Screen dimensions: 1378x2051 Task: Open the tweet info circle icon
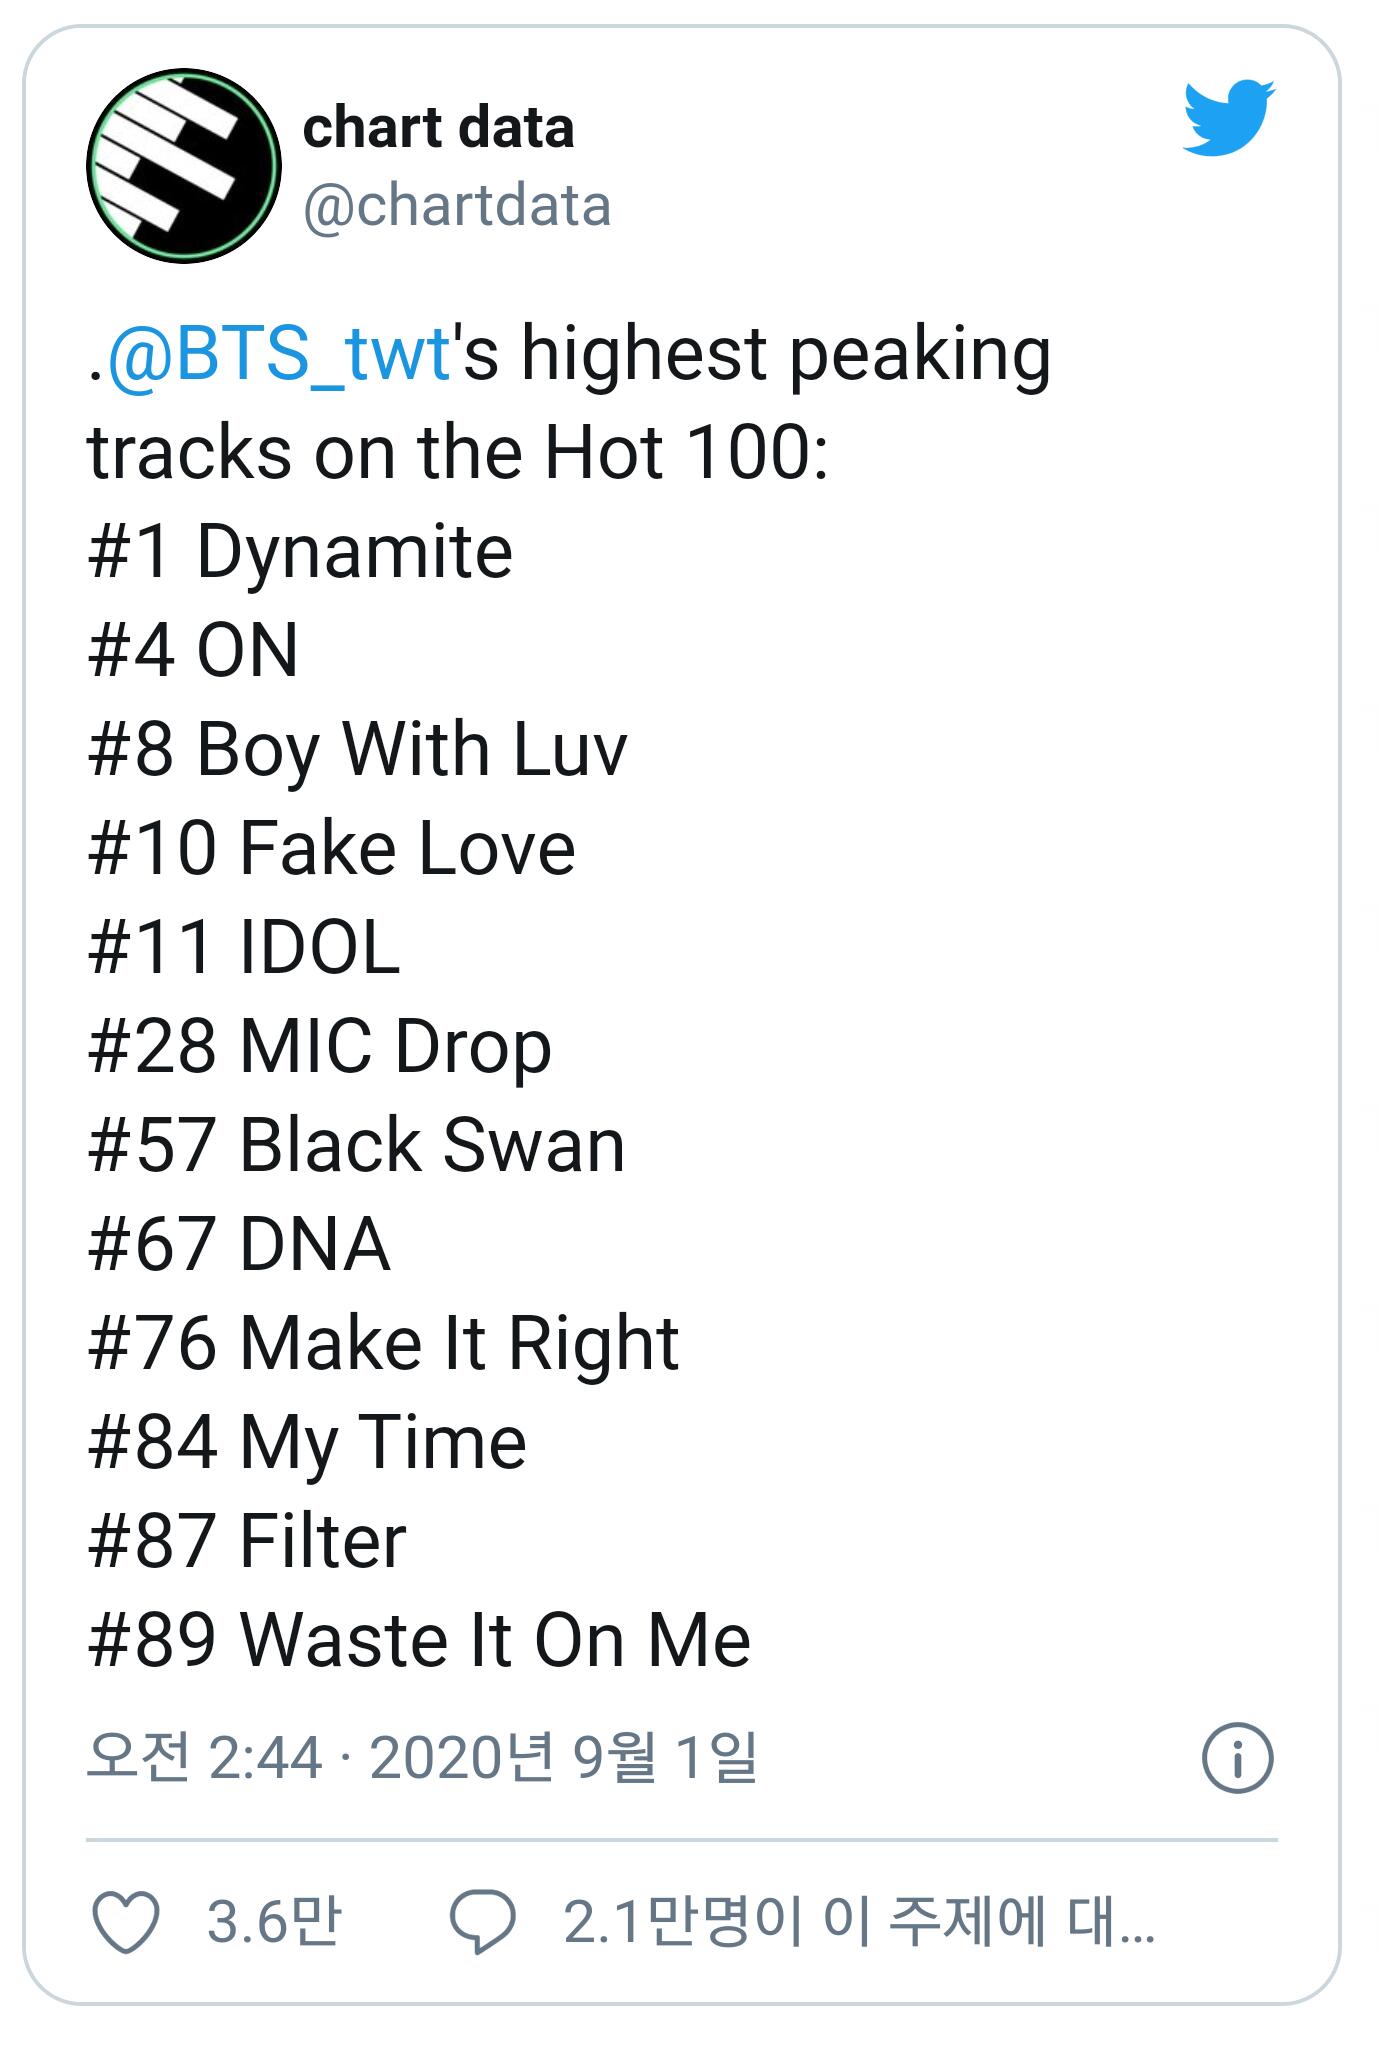(1237, 1758)
